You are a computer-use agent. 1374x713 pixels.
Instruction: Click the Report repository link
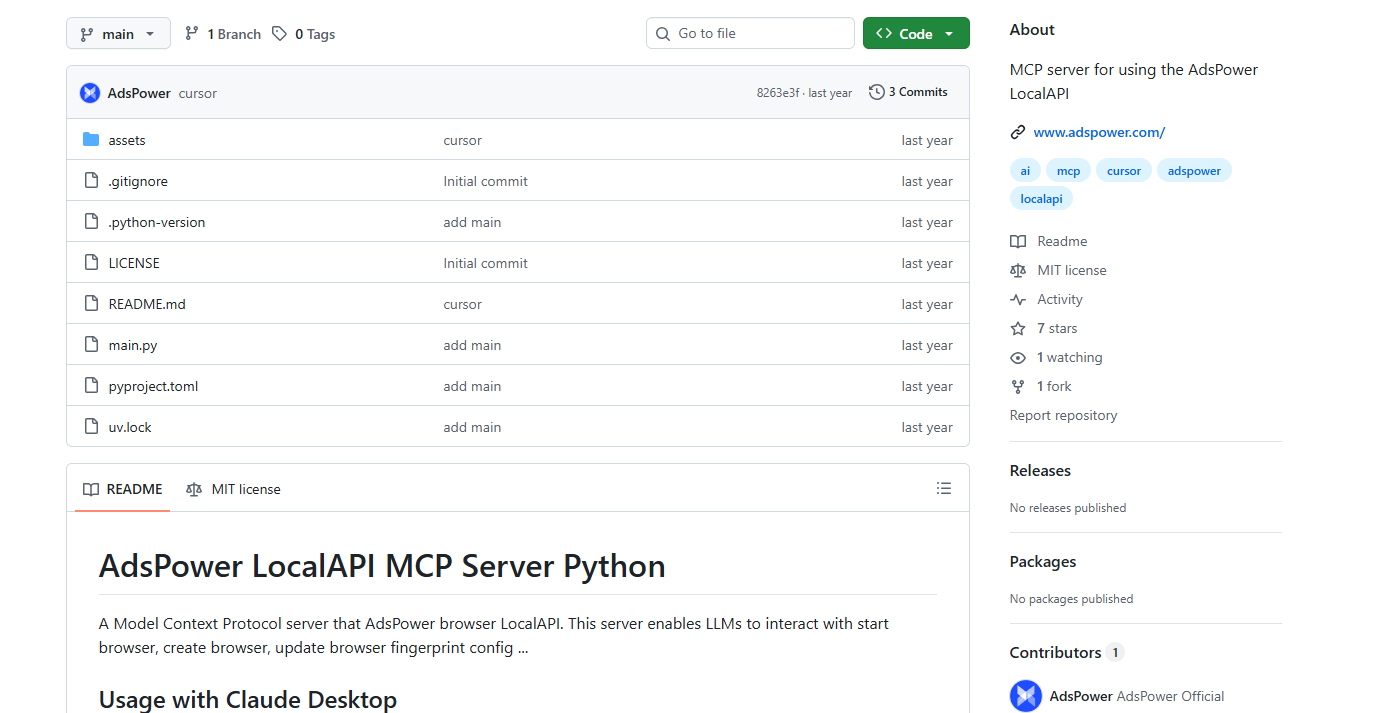(1063, 415)
